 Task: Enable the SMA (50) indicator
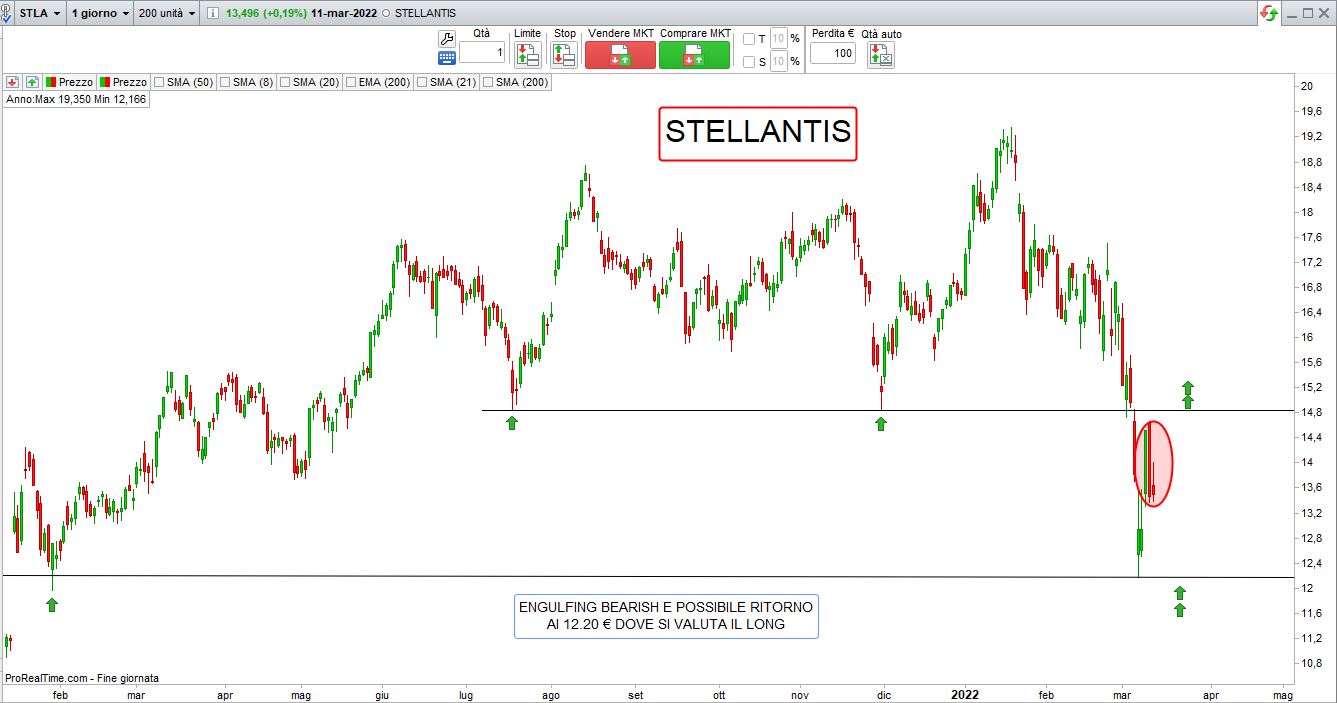[x=158, y=82]
